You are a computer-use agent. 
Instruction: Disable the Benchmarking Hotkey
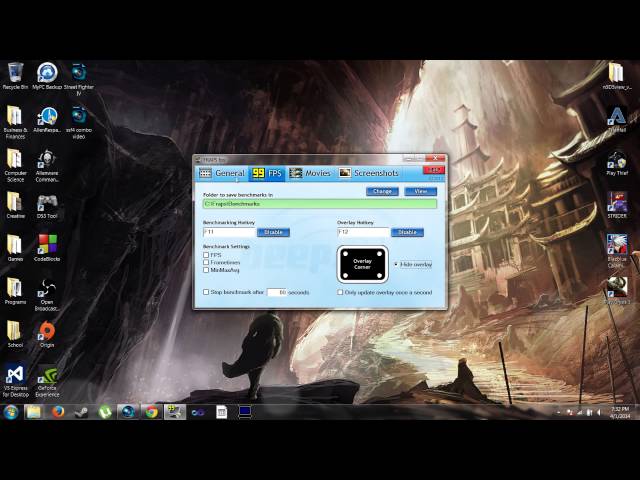(x=273, y=232)
